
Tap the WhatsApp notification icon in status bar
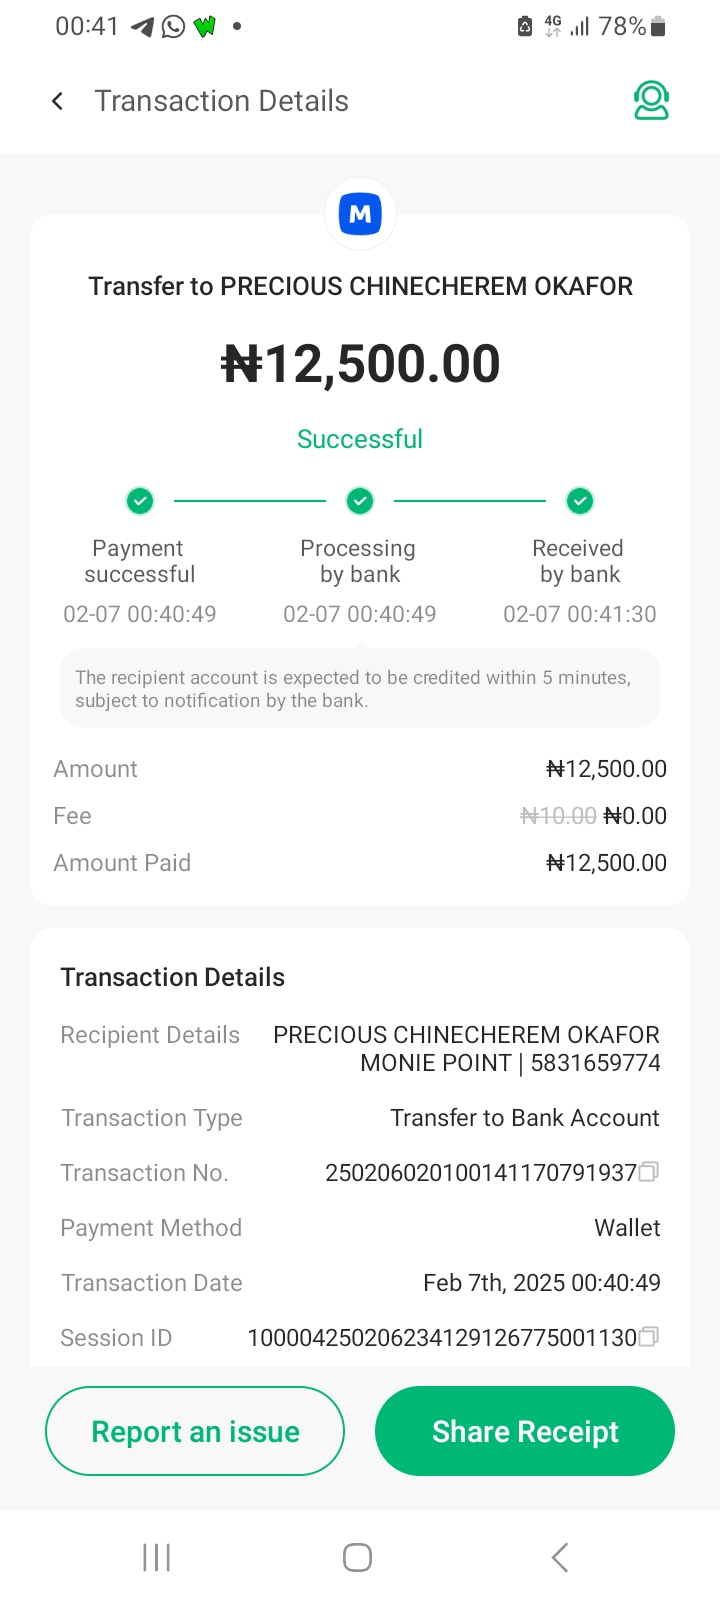click(x=174, y=27)
